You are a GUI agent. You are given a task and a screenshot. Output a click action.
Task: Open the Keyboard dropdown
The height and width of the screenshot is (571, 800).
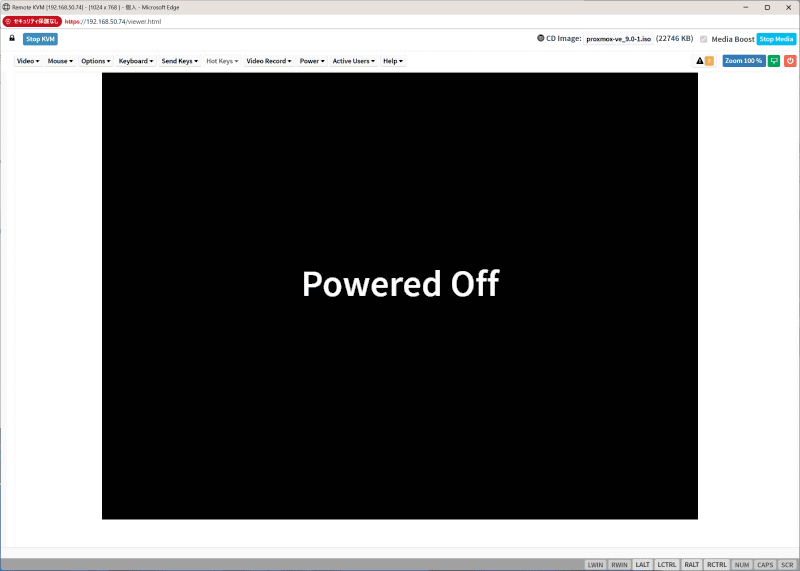(135, 61)
